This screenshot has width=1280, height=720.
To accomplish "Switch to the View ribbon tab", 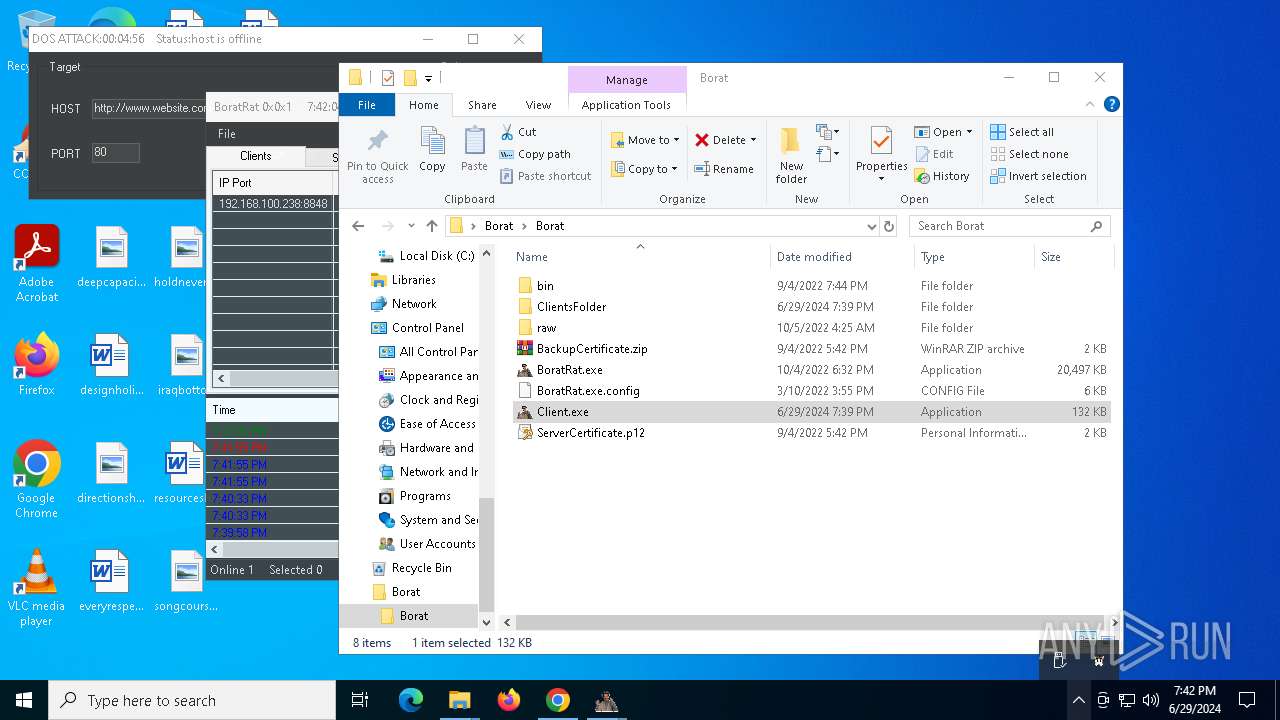I will tap(538, 105).
